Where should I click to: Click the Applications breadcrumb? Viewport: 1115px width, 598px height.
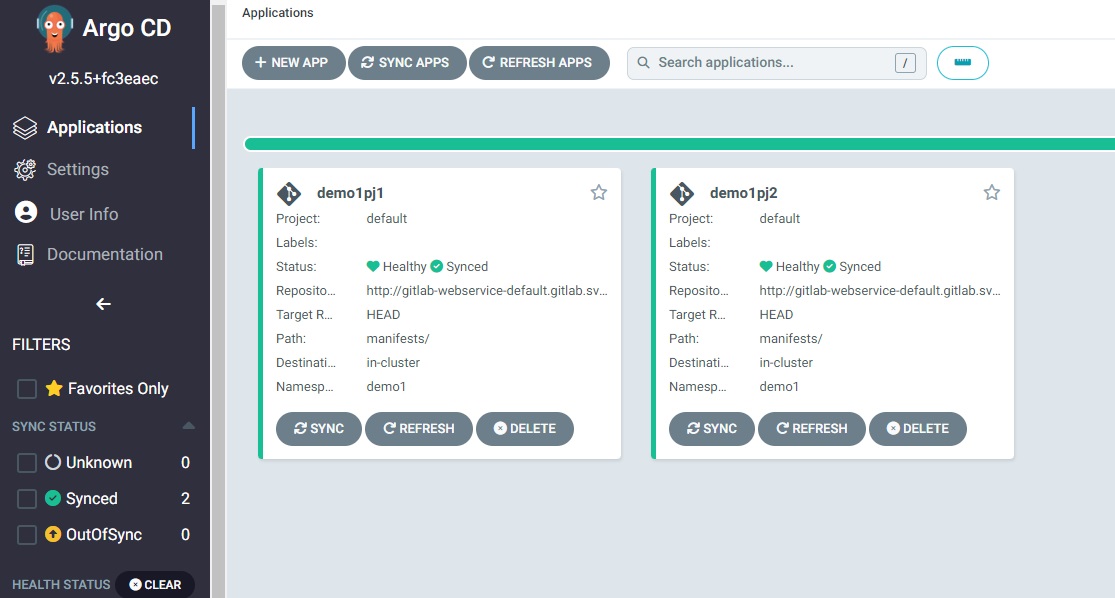pyautogui.click(x=277, y=13)
